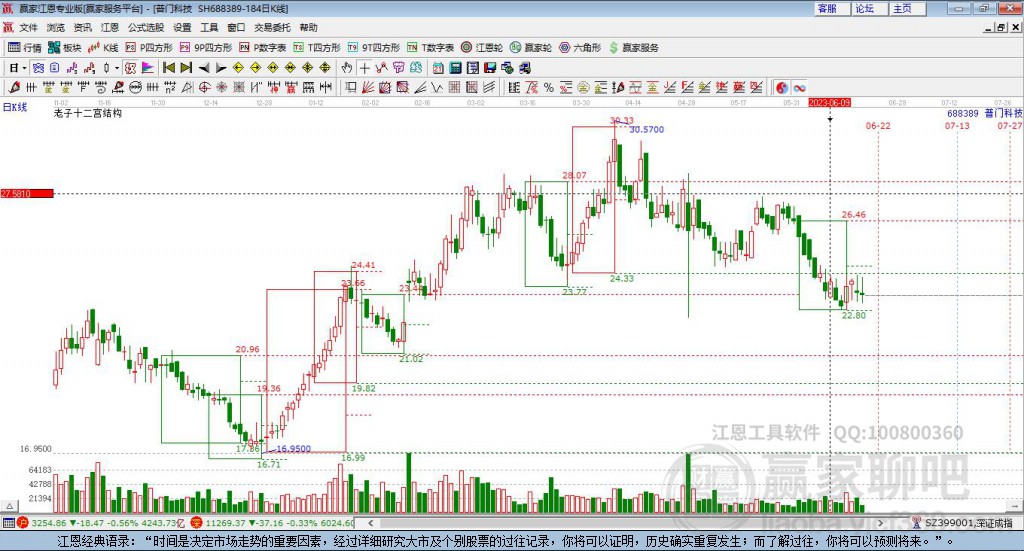Image resolution: width=1024 pixels, height=551 pixels.
Task: Open the 板块 sector view
Action: pyautogui.click(x=65, y=48)
